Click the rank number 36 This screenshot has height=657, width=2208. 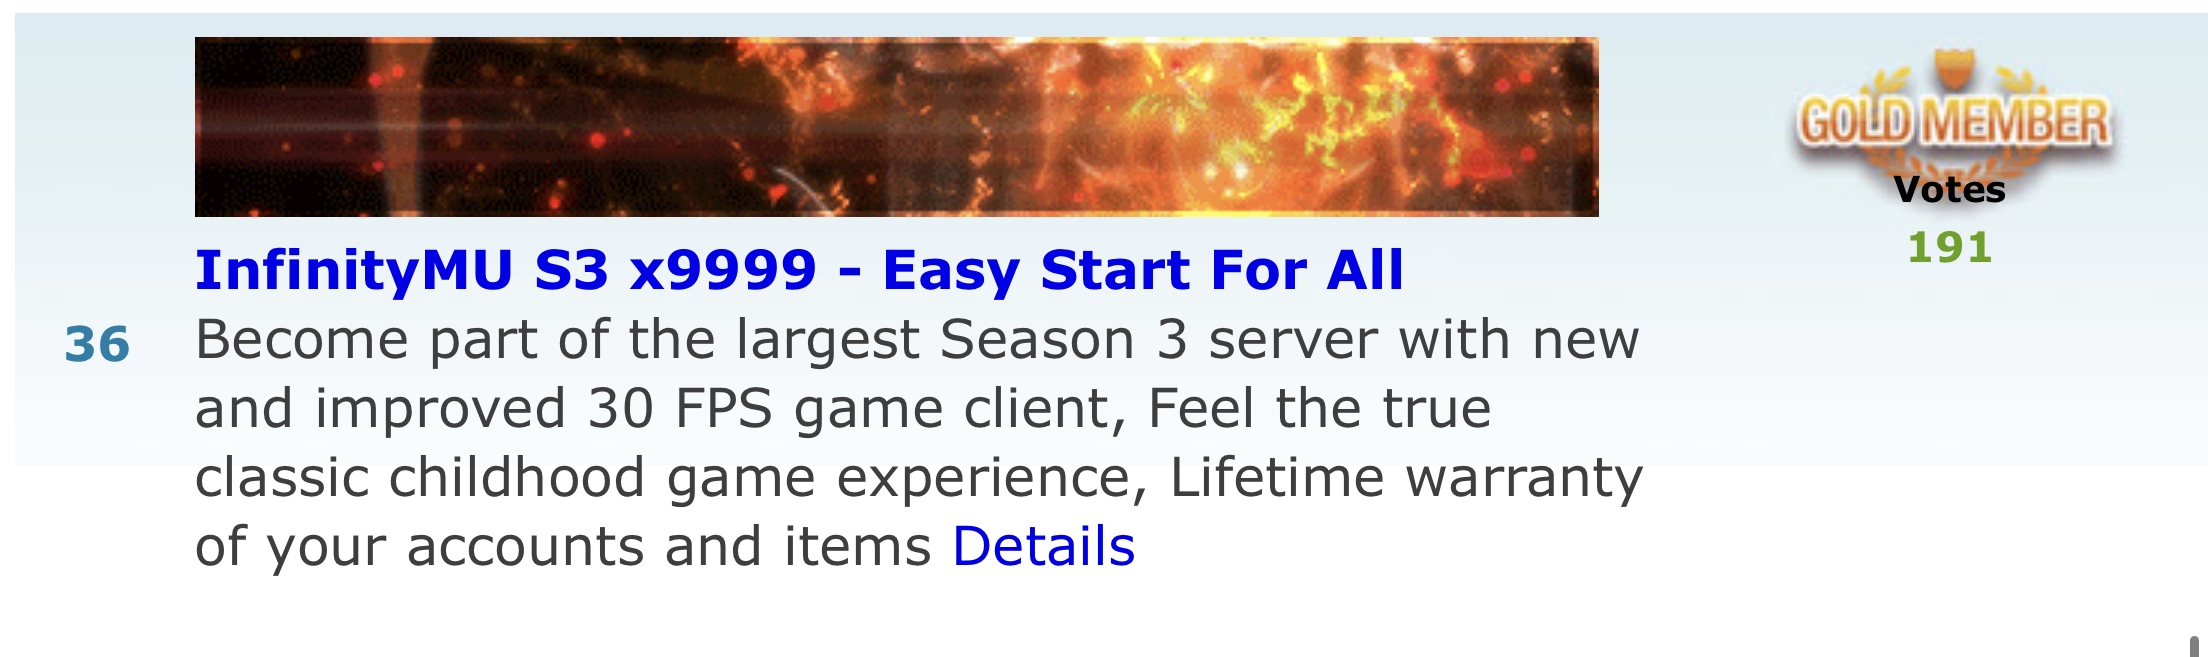coord(97,344)
